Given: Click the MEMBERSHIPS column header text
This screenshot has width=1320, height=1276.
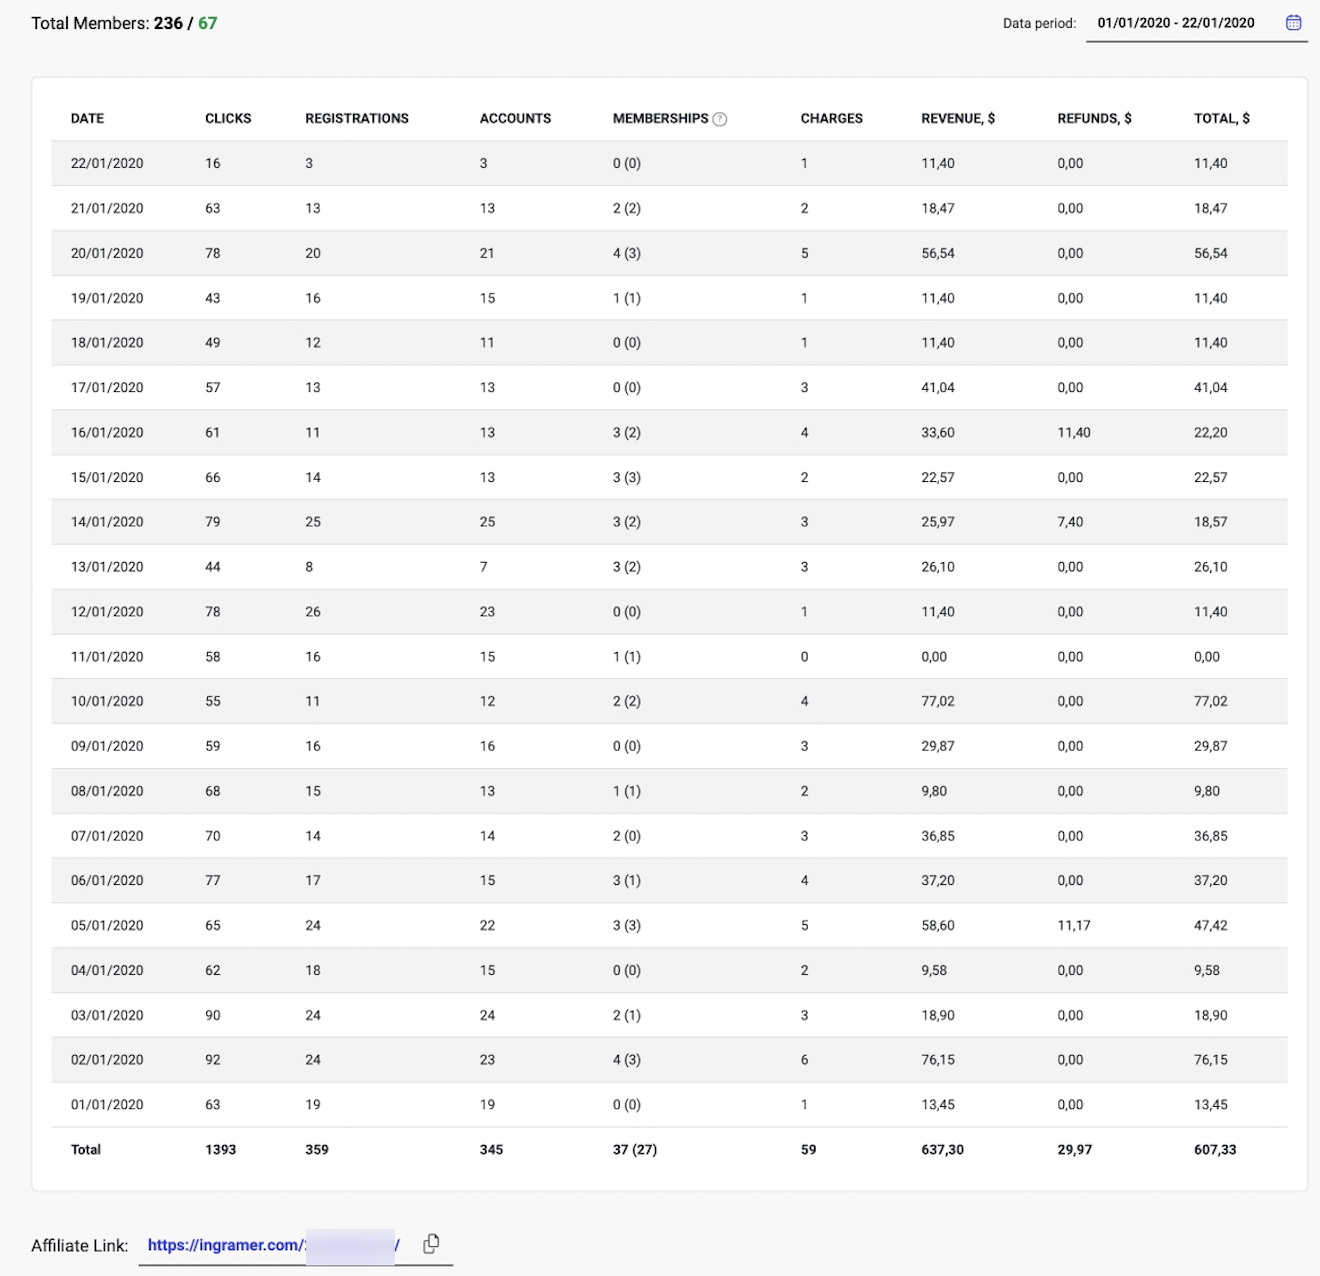Looking at the screenshot, I should pos(660,118).
